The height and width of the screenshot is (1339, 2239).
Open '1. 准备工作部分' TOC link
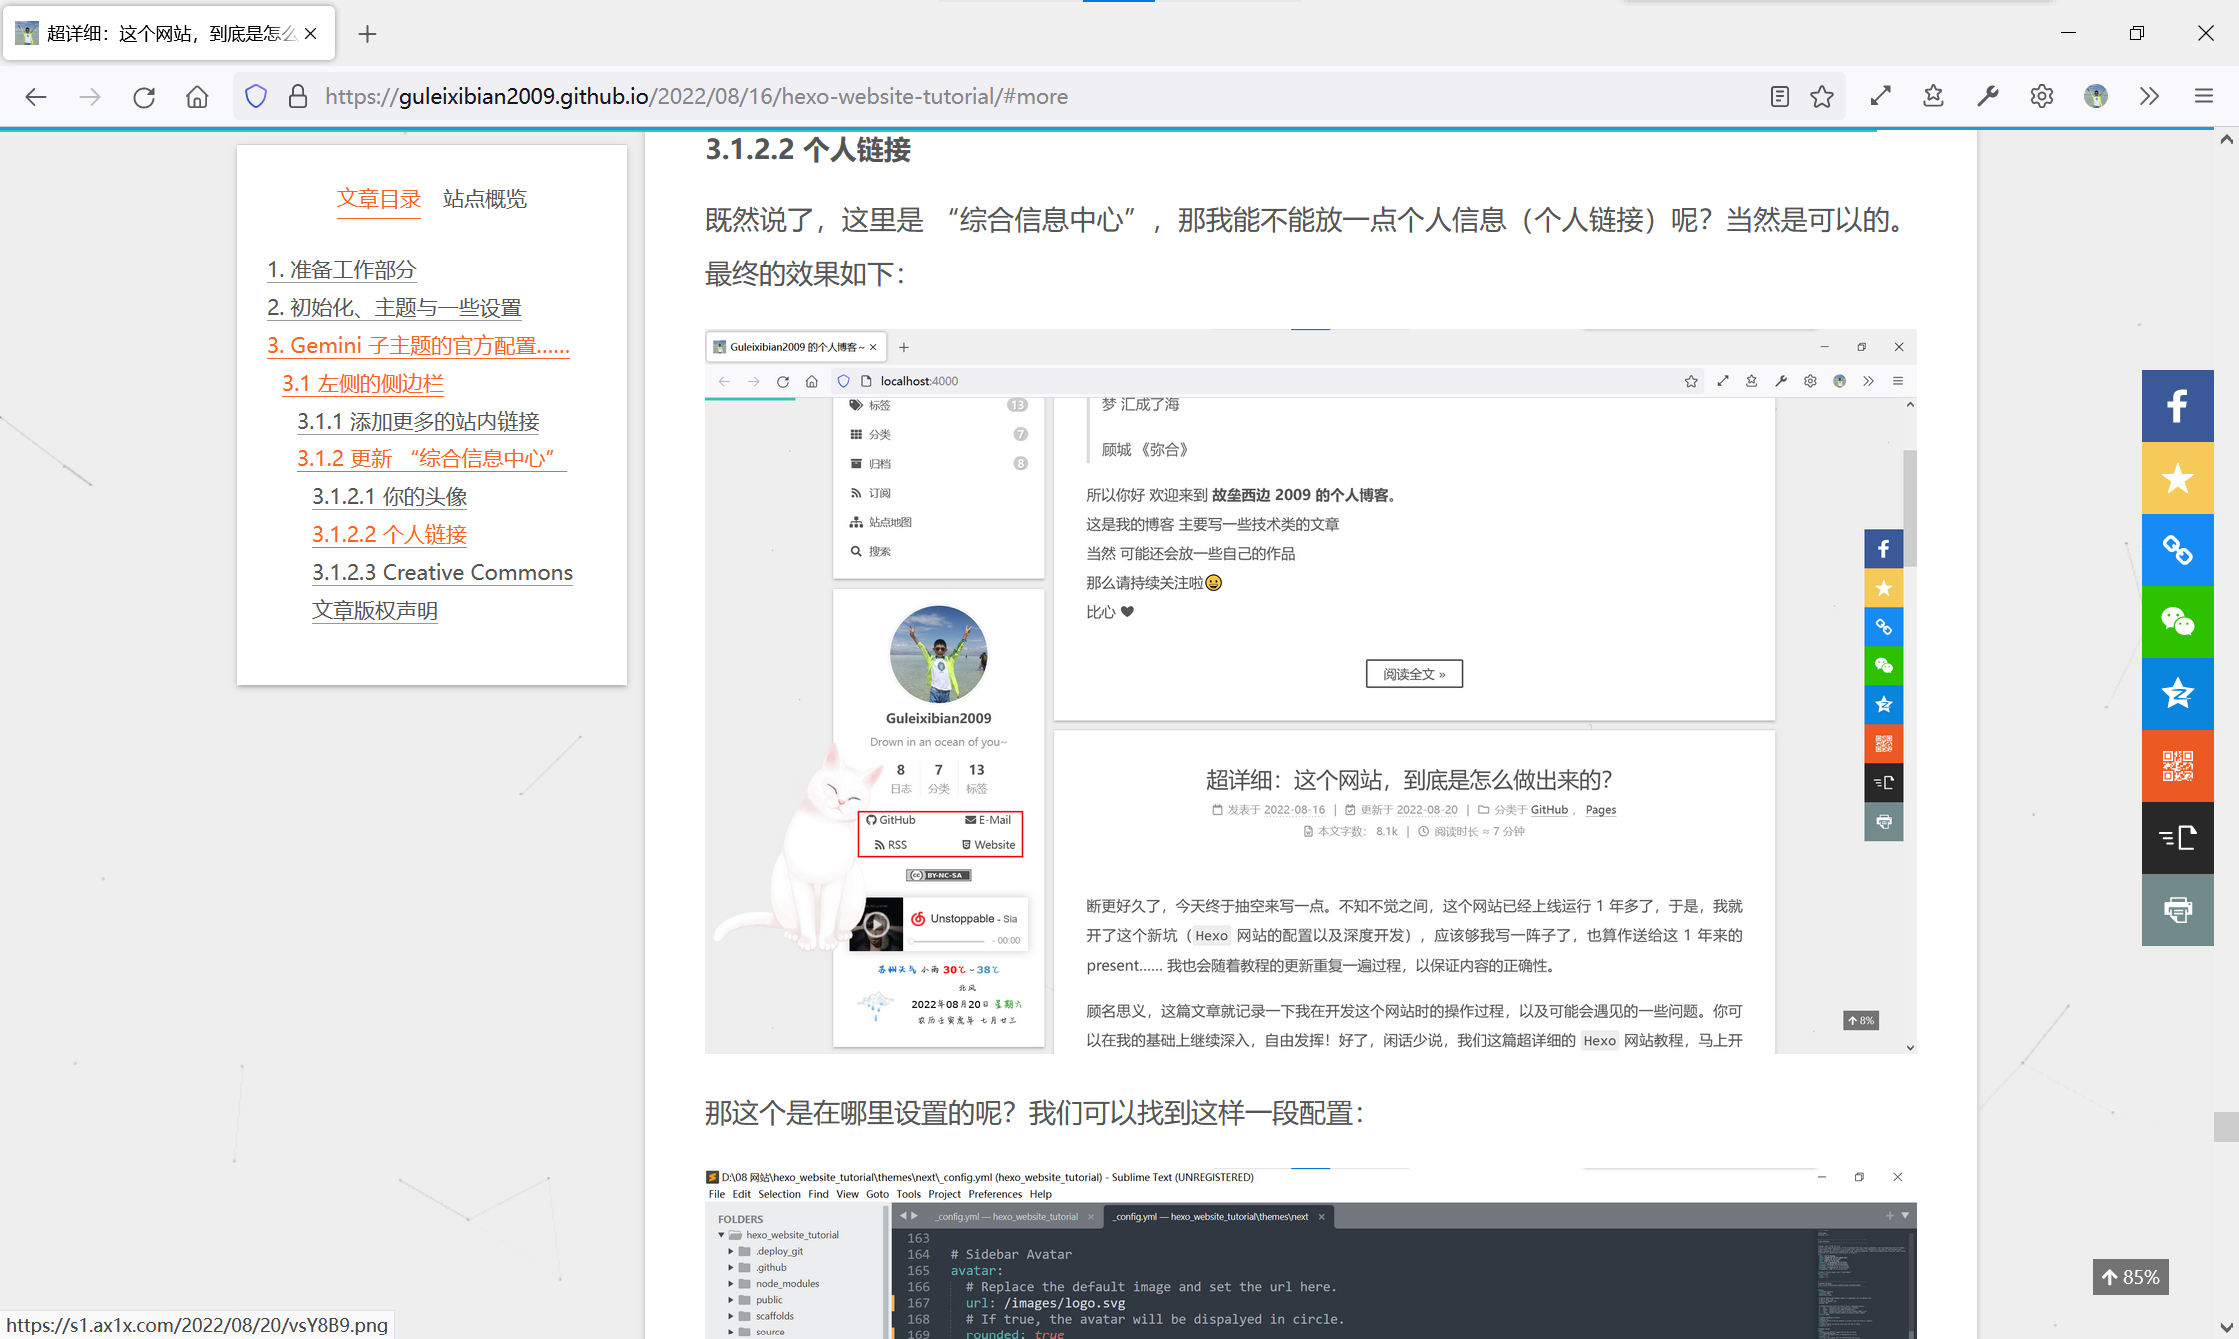coord(341,270)
